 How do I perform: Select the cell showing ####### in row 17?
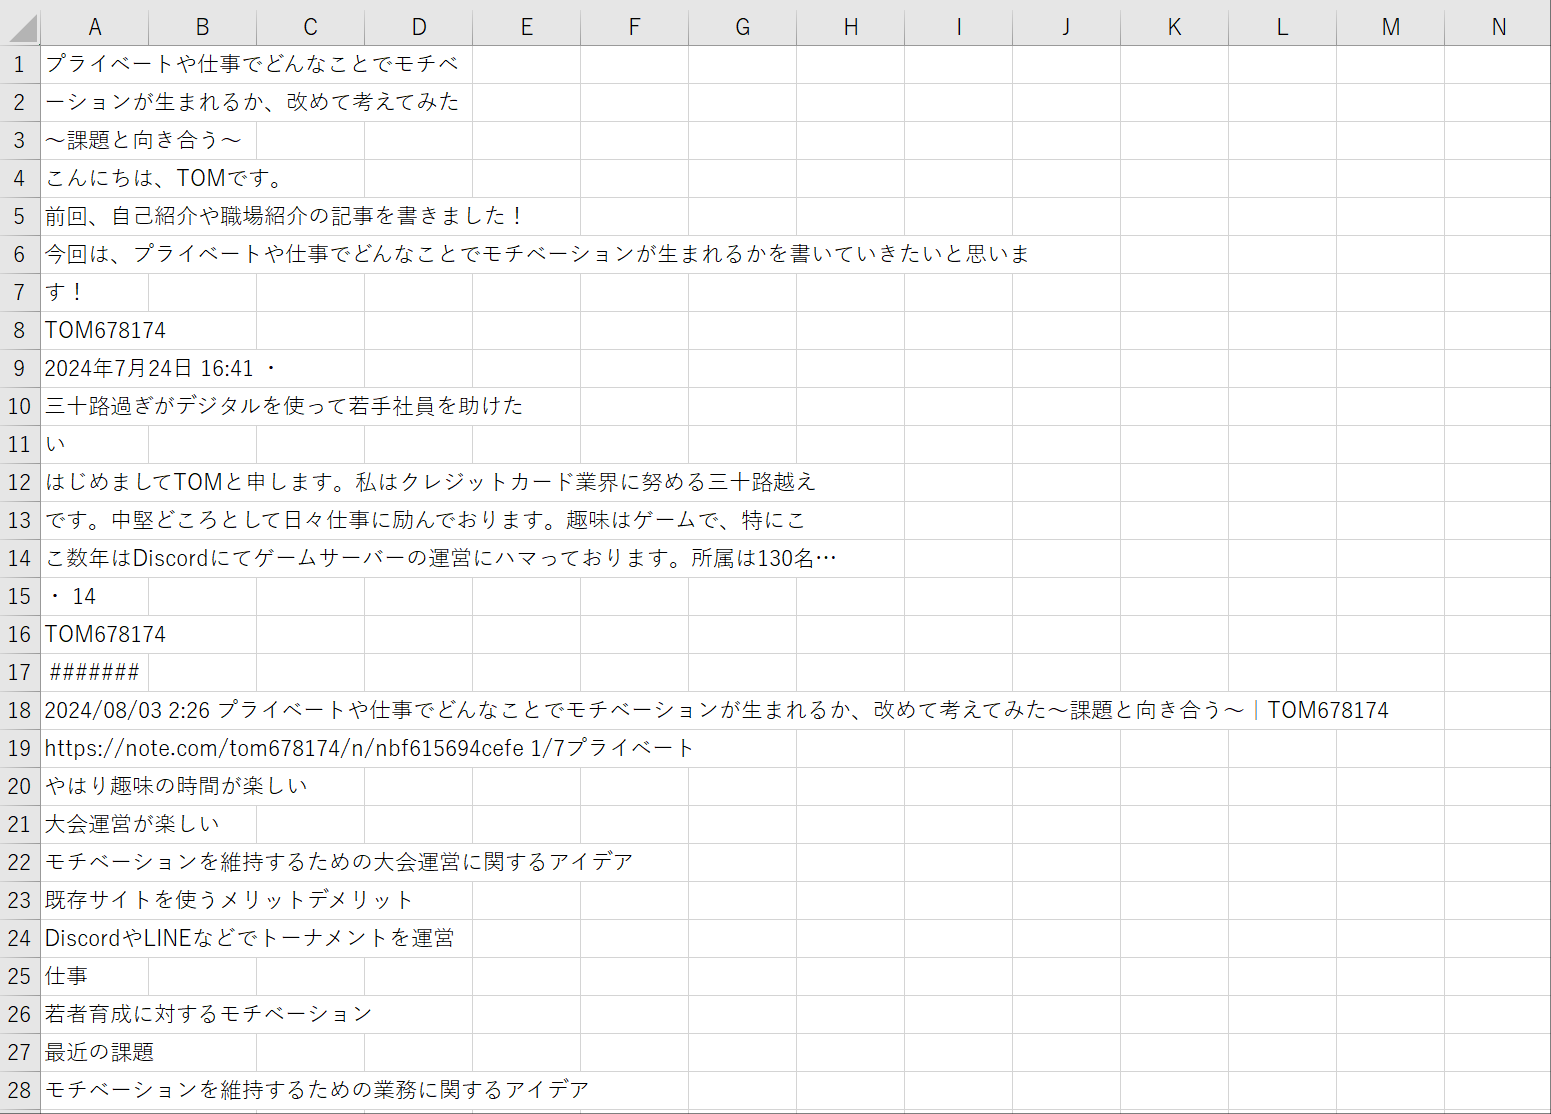[x=95, y=672]
